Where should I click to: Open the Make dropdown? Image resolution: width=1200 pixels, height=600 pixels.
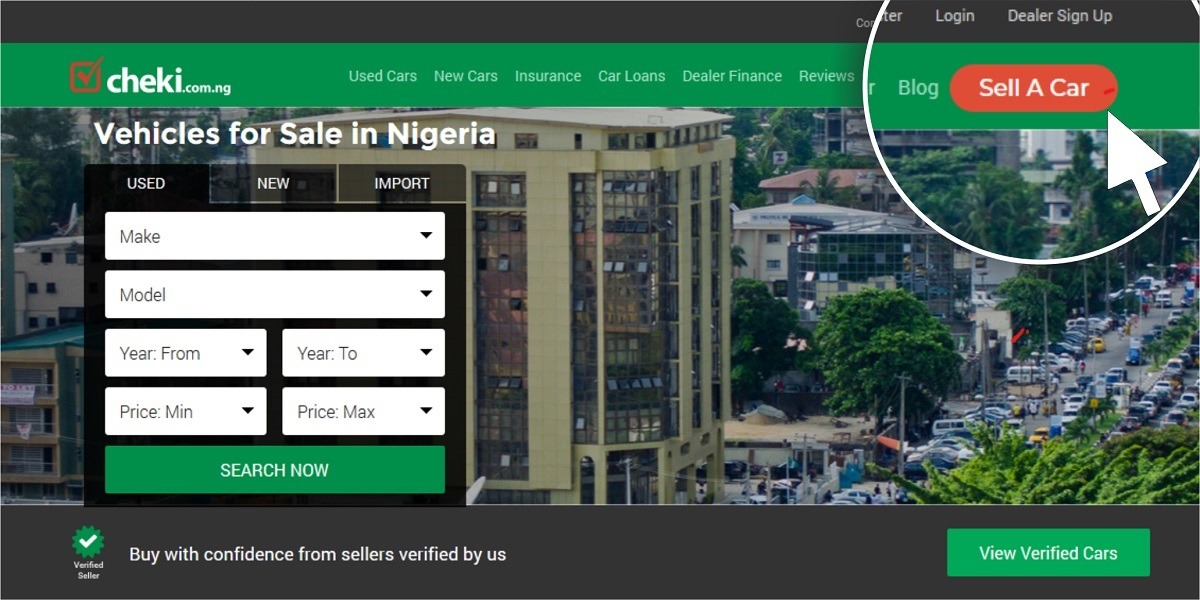(x=275, y=236)
